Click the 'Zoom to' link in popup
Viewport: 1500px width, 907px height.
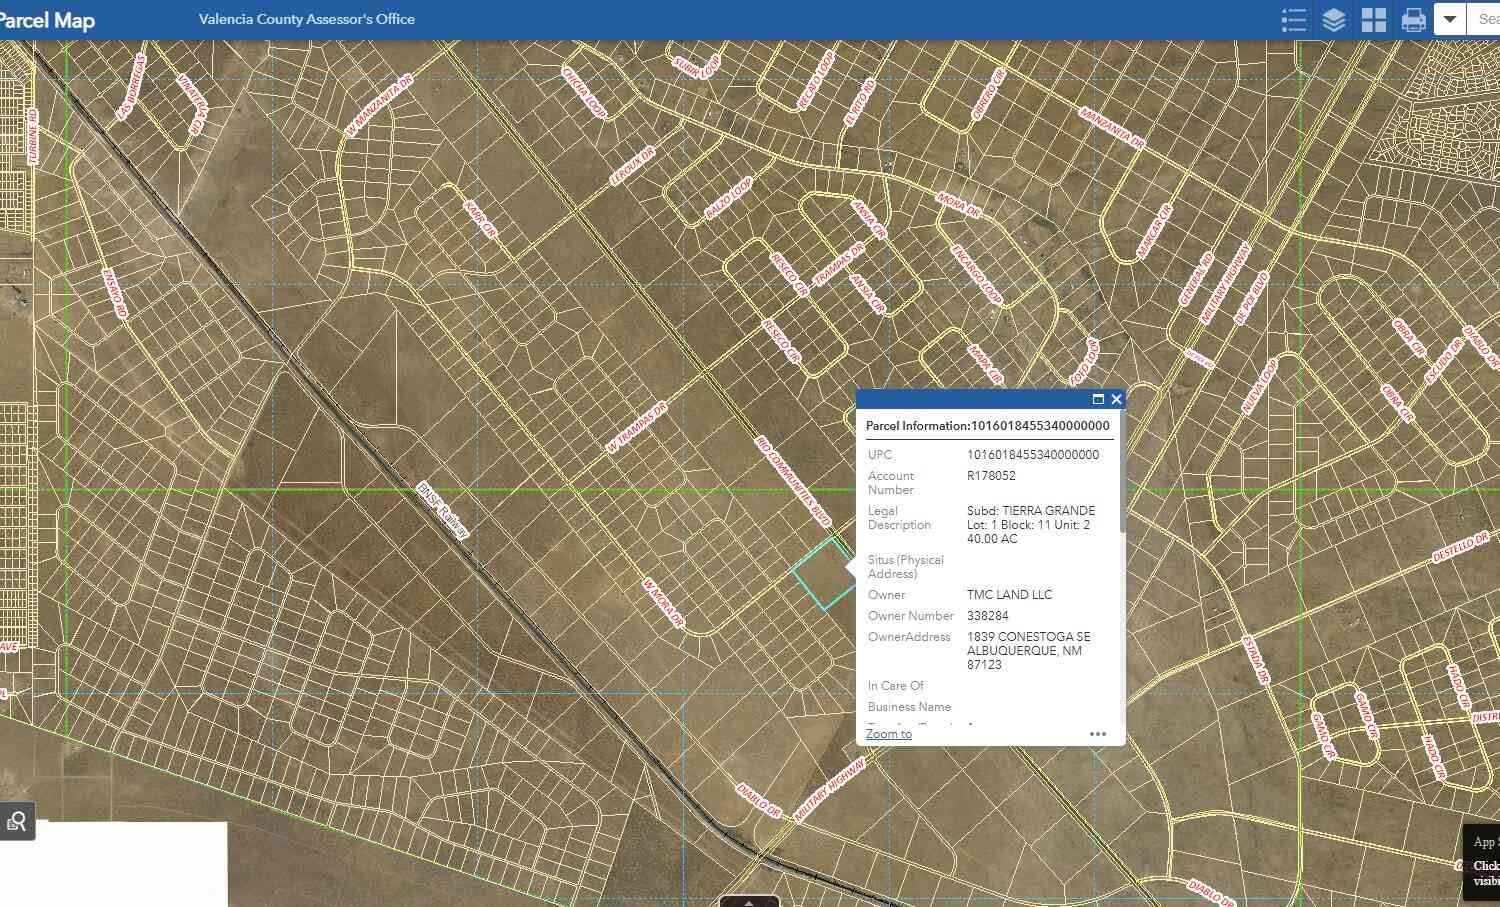(889, 734)
